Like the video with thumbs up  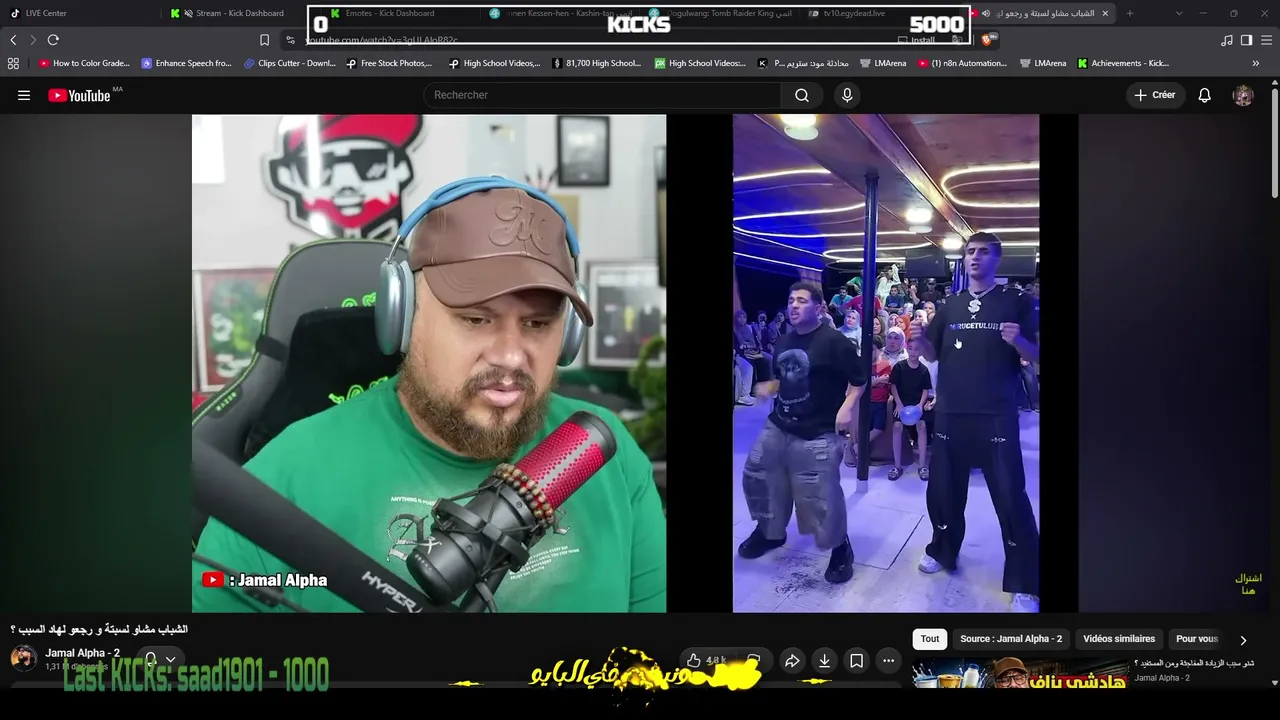[x=694, y=660]
